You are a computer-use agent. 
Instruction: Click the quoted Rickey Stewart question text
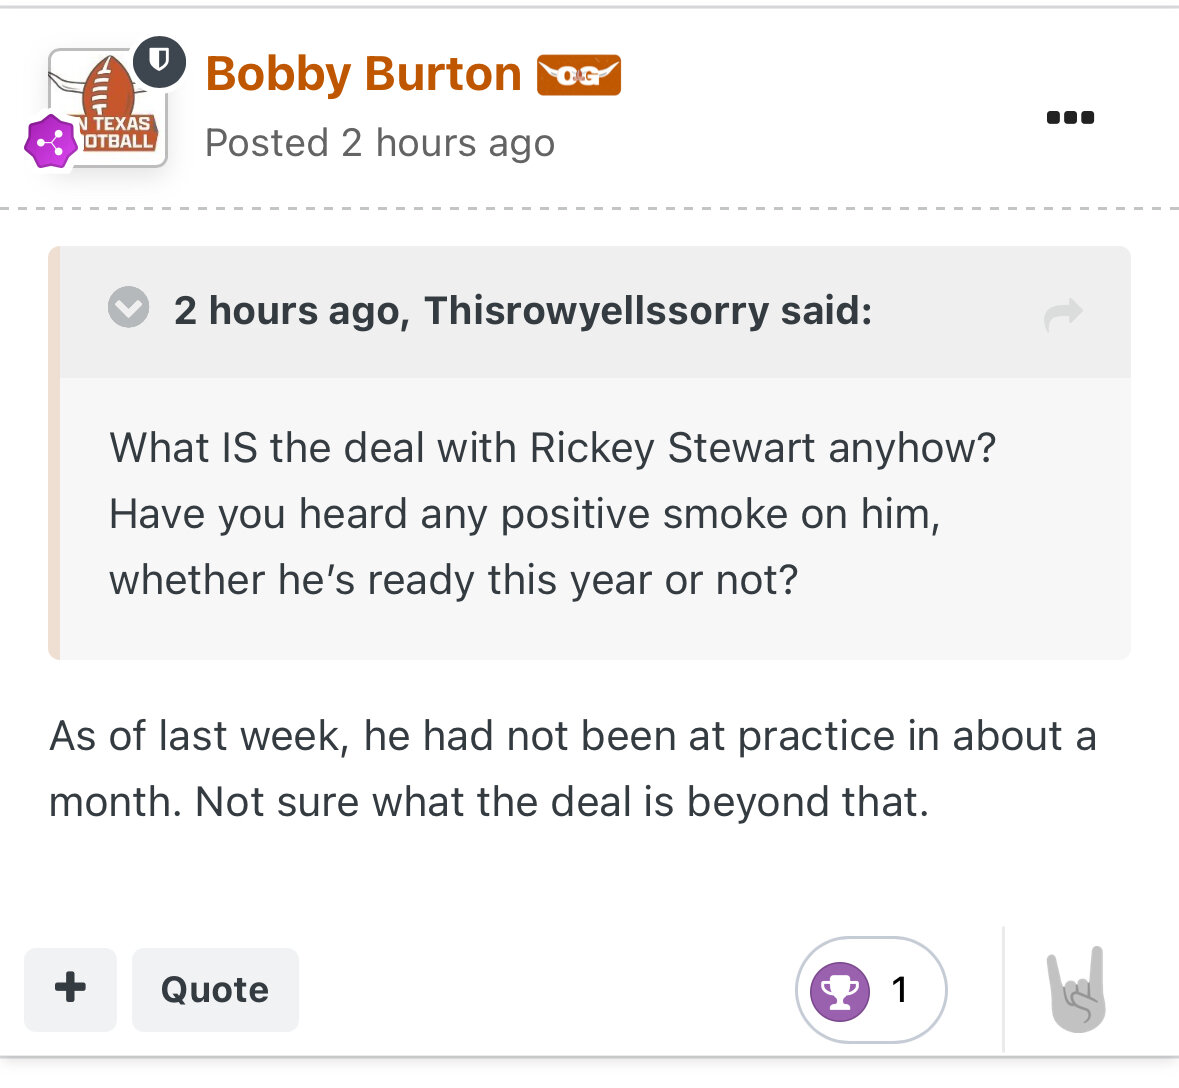552,514
